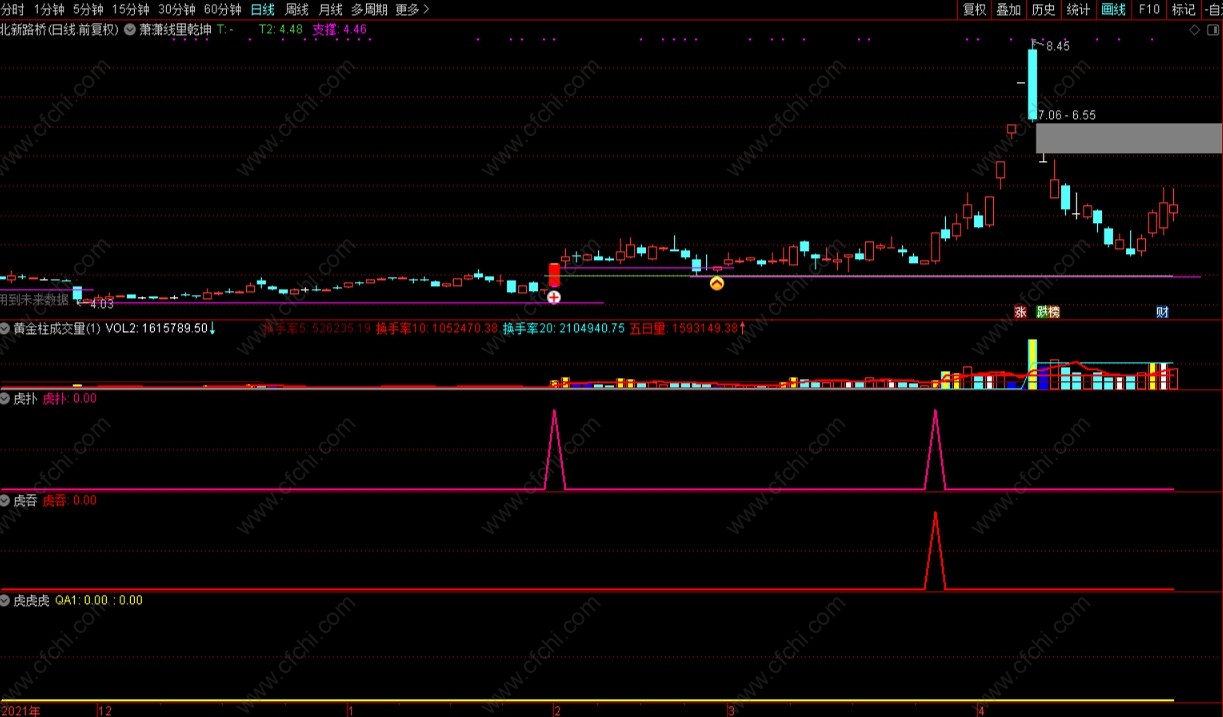This screenshot has height=717, width=1223.
Task: Click the 虎吞 red signal spike
Action: point(935,550)
